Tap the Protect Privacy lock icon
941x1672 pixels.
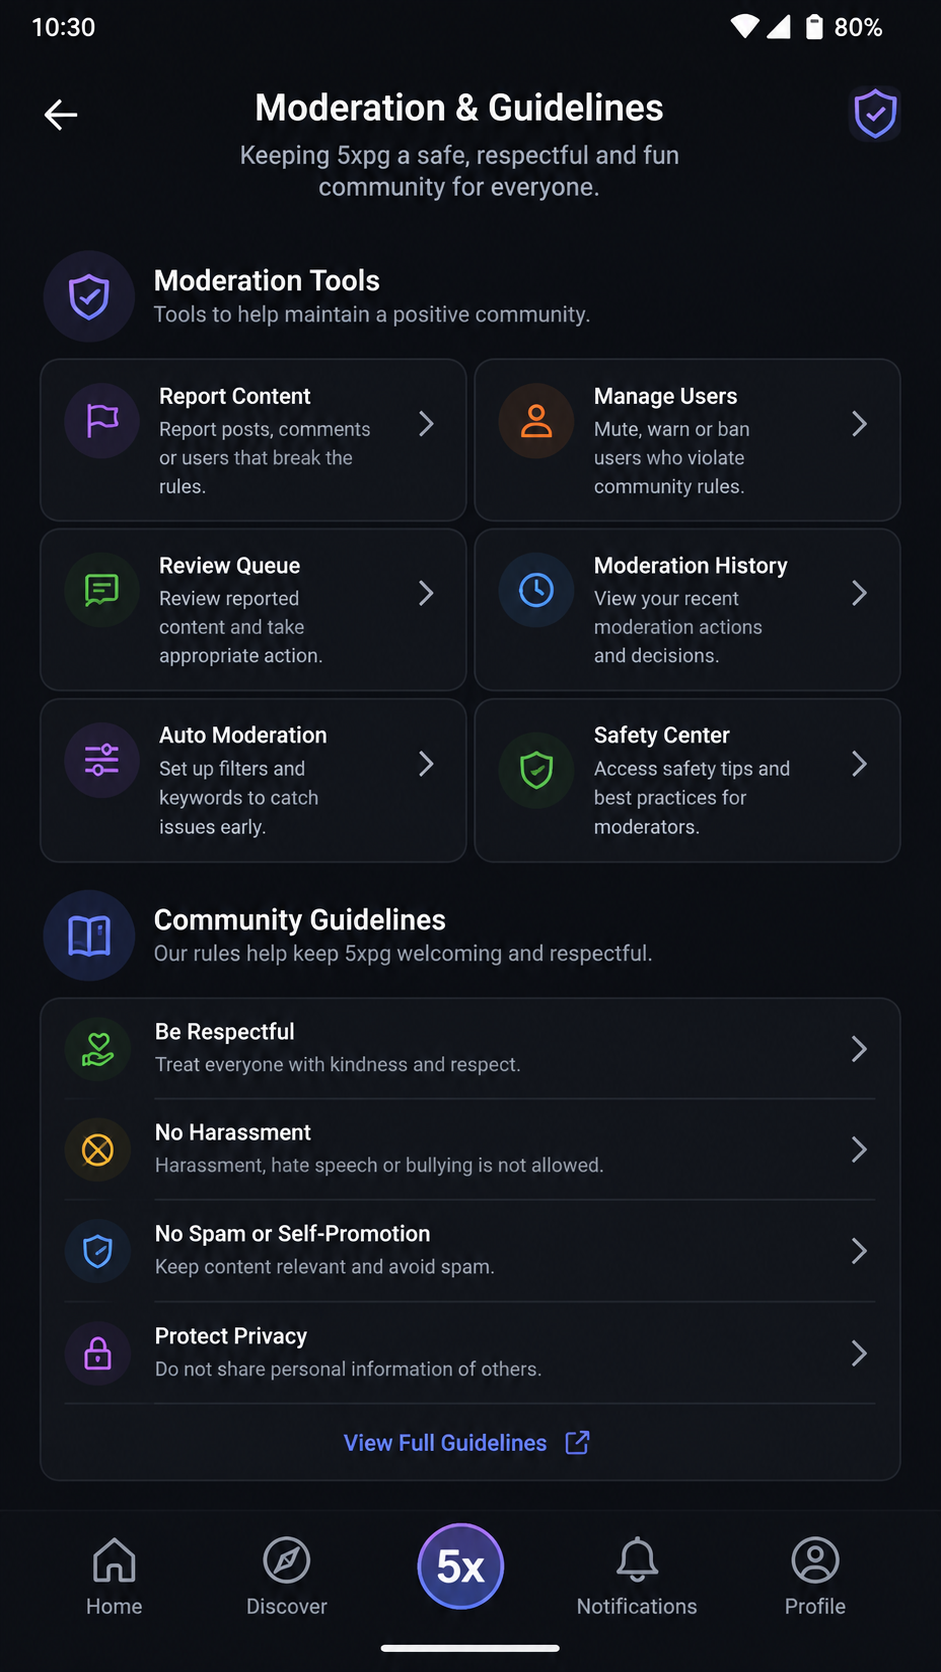point(98,1354)
